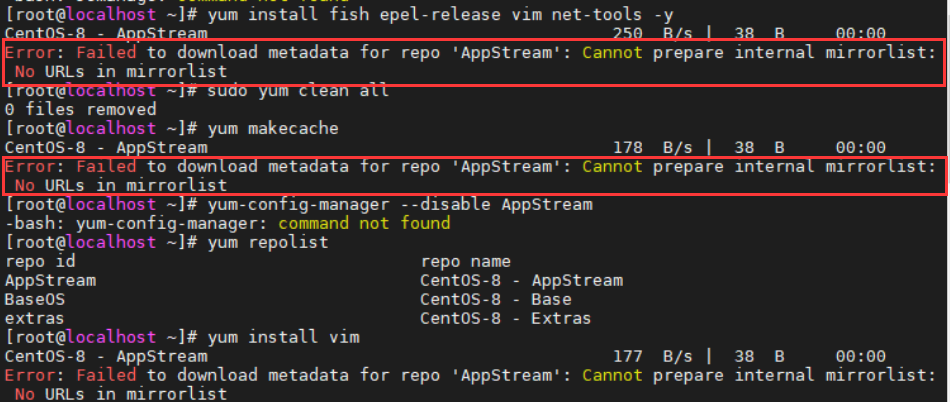Click the '0 files removed' output line
Screen dimensions: 950x402
(80, 109)
